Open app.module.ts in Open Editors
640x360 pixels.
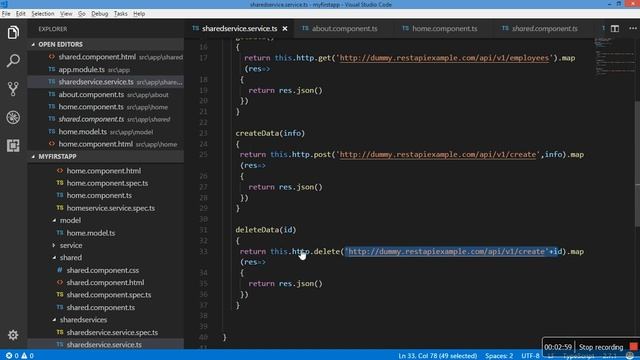(106, 70)
